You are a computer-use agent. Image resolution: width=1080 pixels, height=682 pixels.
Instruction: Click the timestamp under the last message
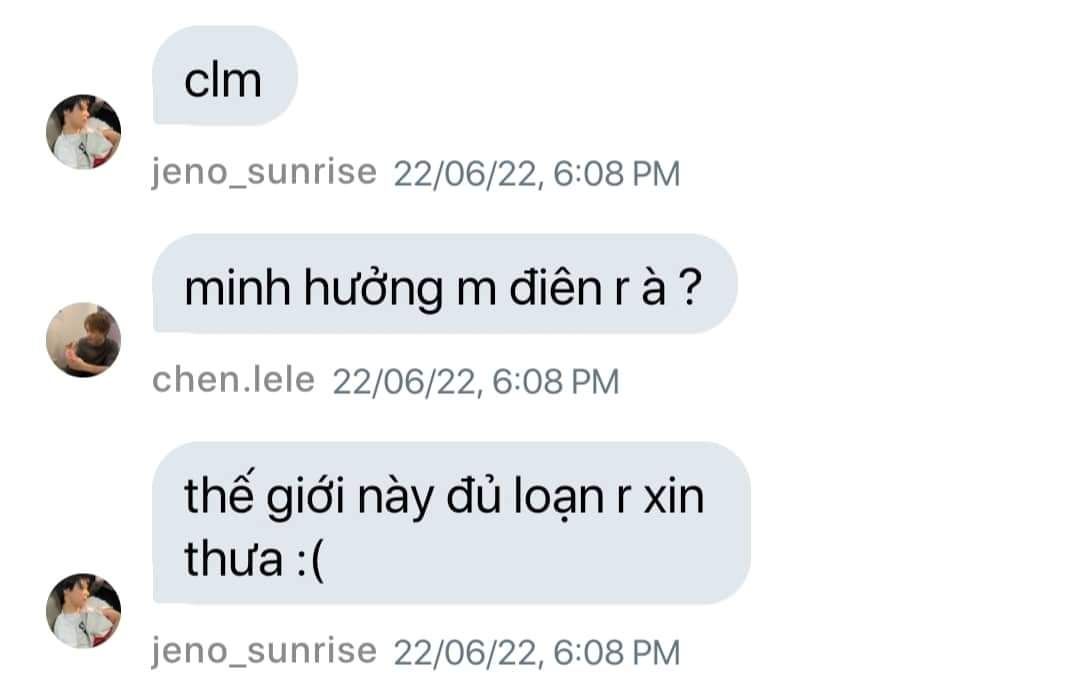click(x=537, y=652)
